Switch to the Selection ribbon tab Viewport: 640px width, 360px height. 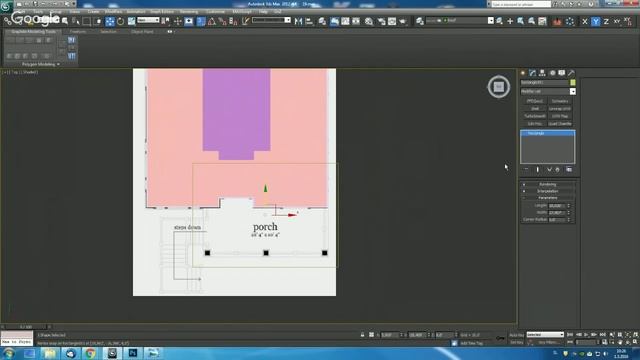click(x=108, y=31)
